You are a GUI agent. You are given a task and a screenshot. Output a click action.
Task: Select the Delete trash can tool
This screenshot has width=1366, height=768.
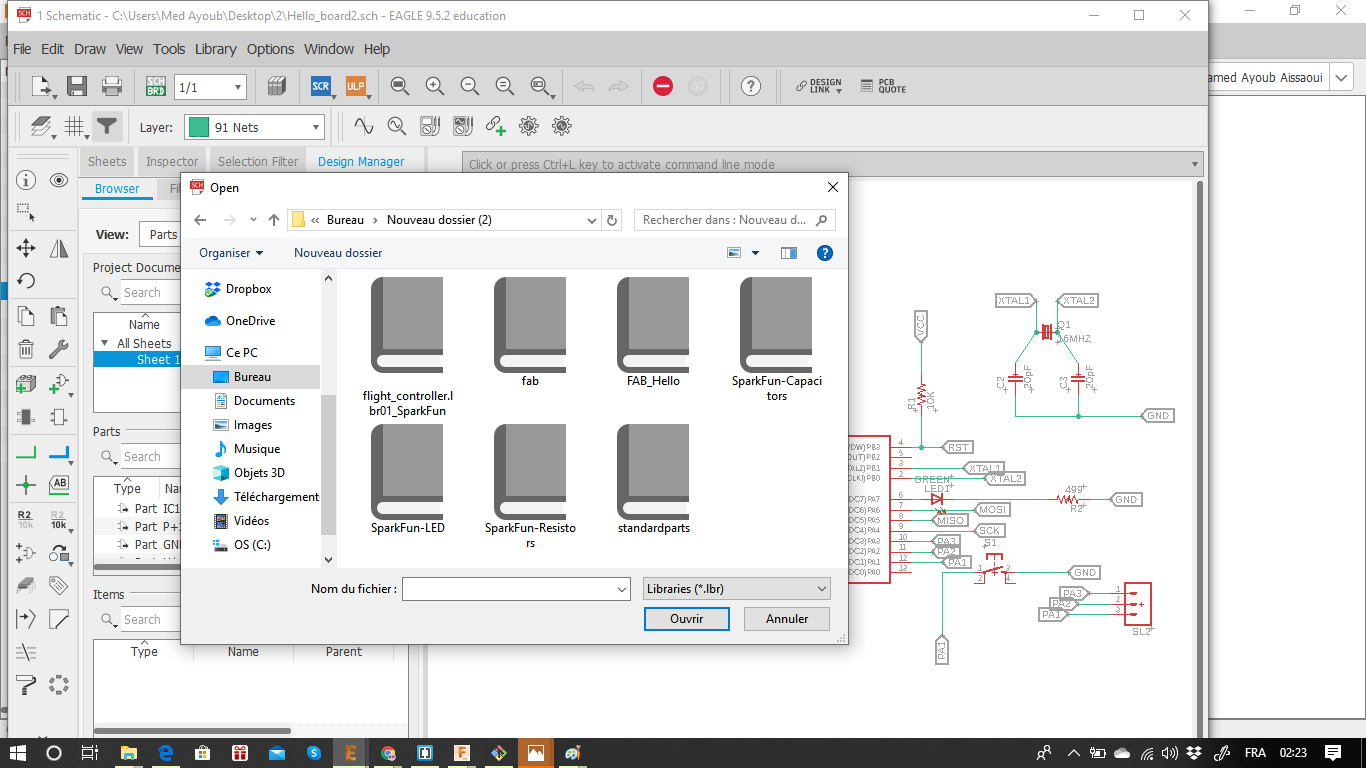(26, 349)
